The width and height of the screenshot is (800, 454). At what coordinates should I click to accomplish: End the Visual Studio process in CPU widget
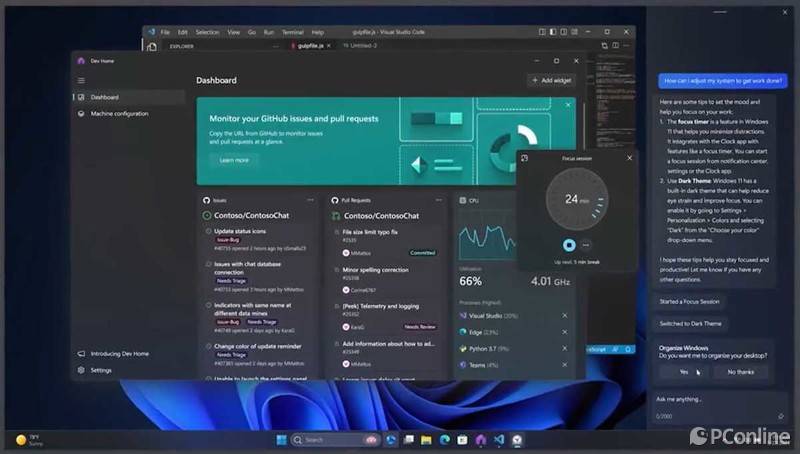point(565,316)
